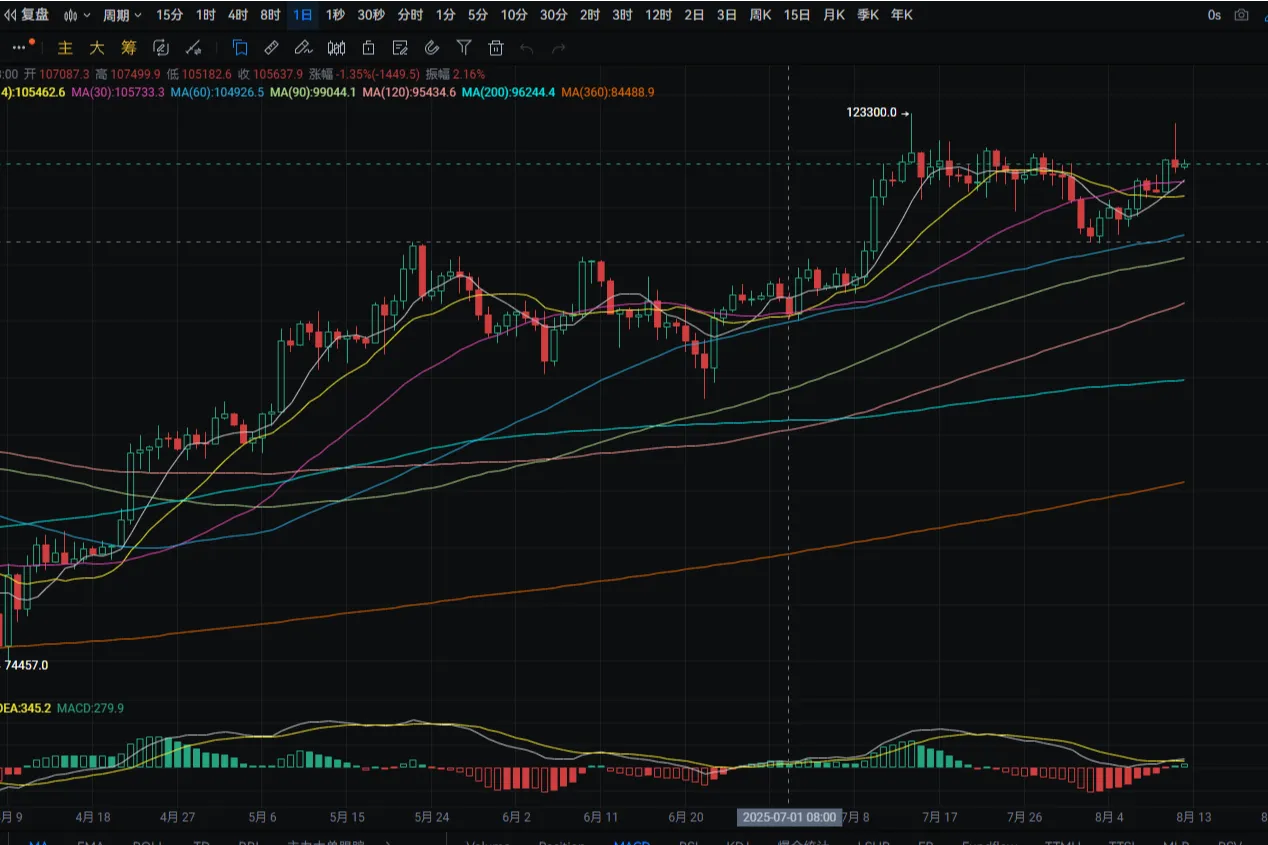The width and height of the screenshot is (1268, 845).
Task: Click the MACD:279.9 value label
Action: point(90,708)
